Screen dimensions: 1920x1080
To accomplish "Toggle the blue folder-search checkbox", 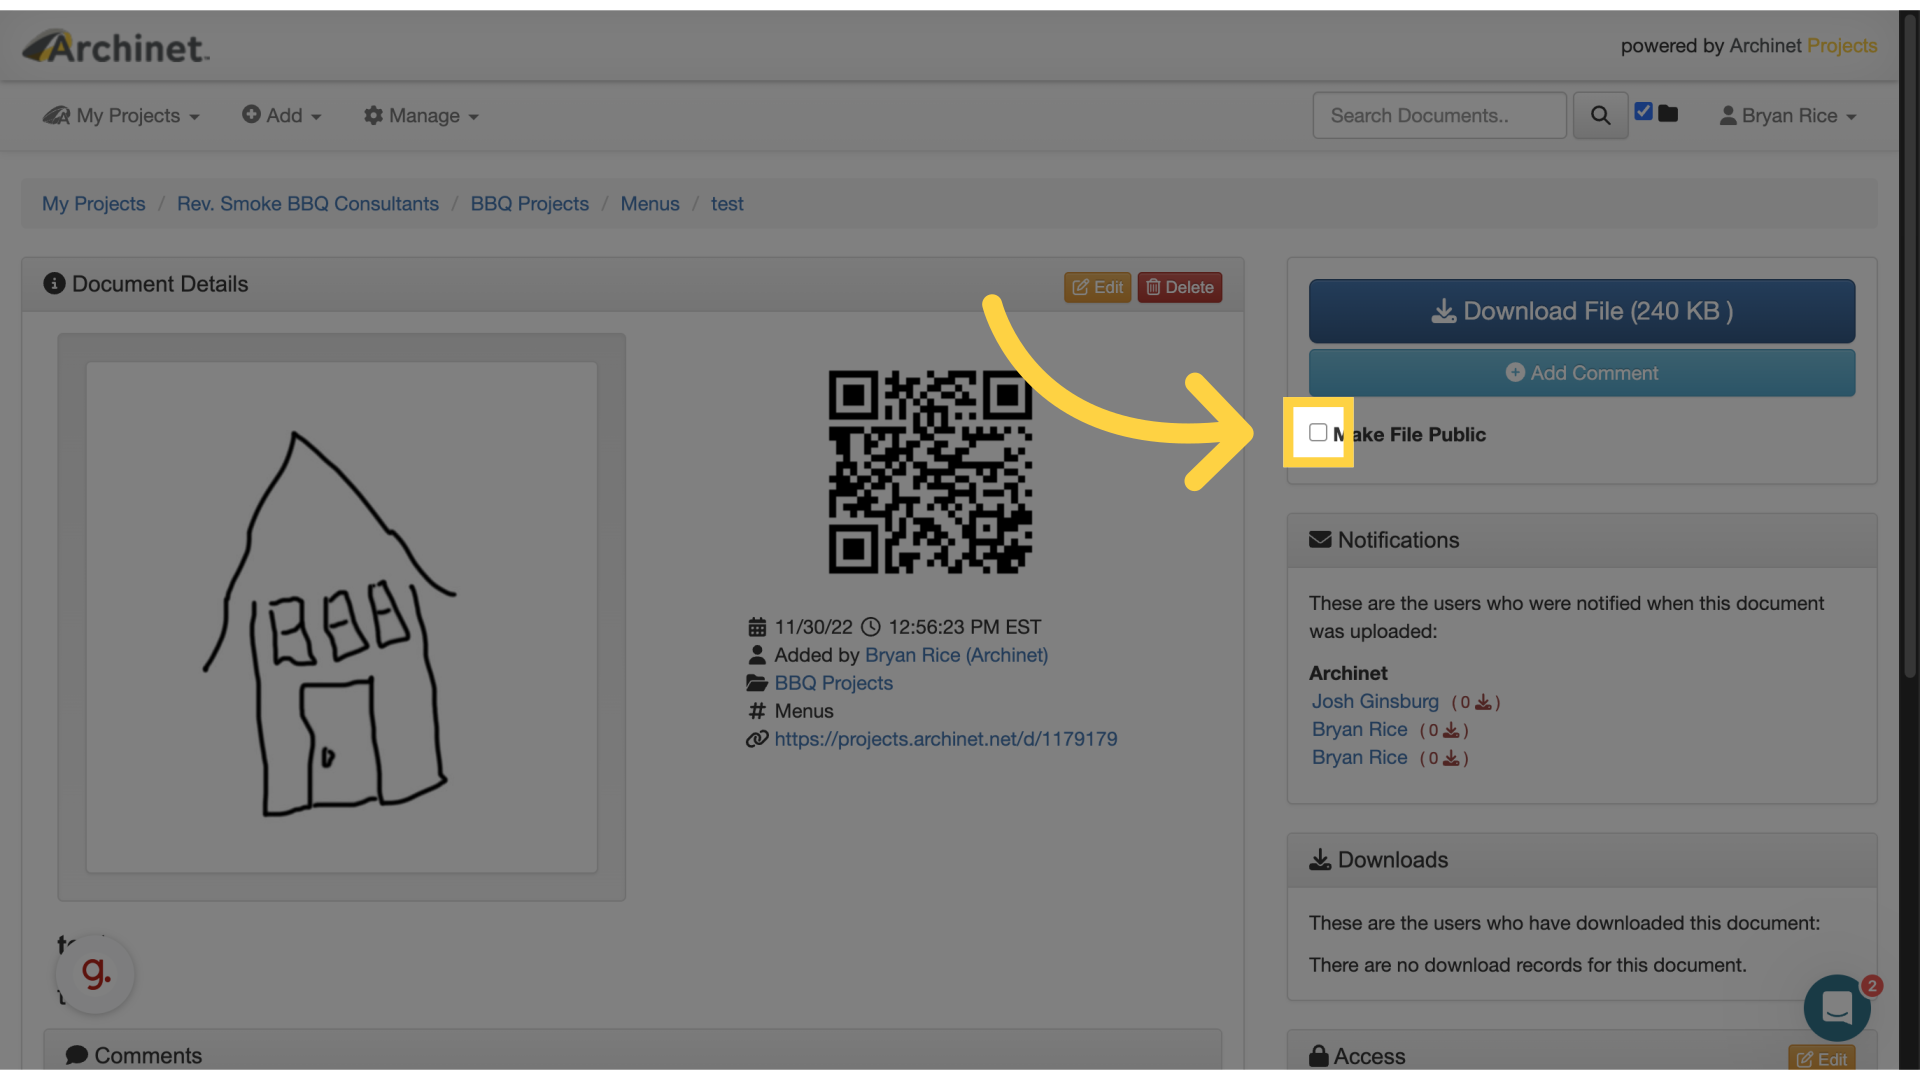I will (x=1643, y=112).
